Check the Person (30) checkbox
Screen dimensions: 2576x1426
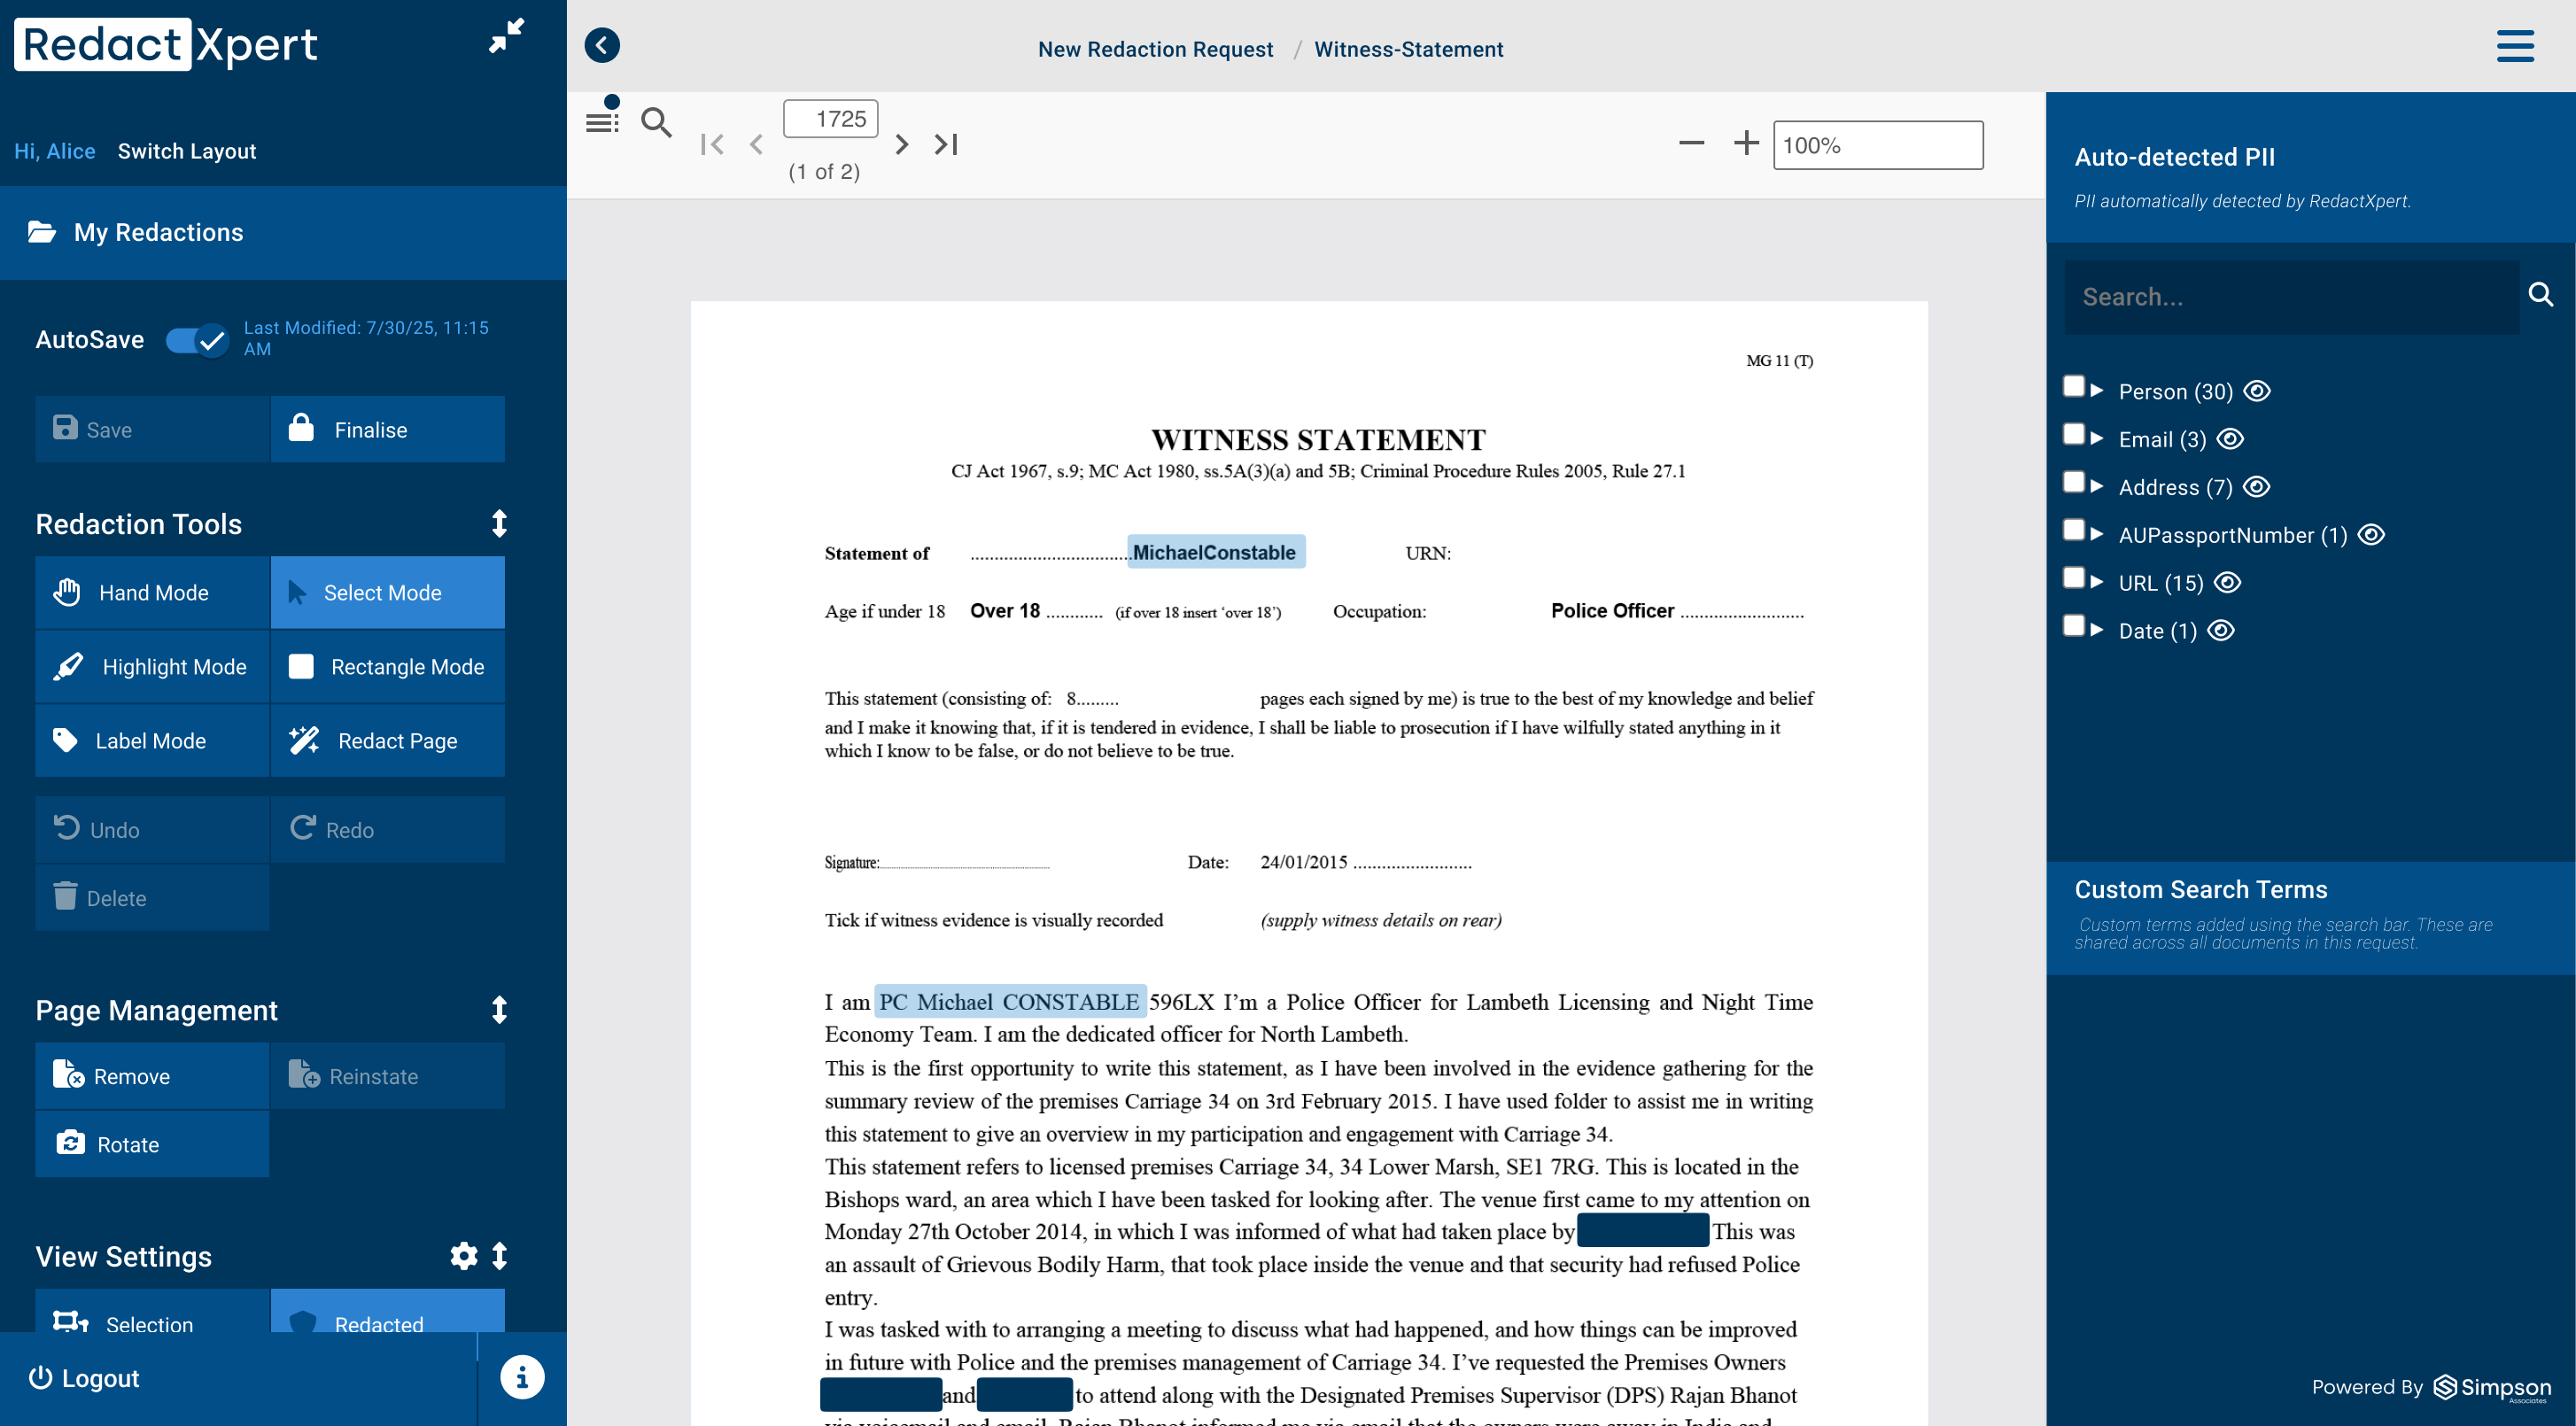coord(2074,387)
